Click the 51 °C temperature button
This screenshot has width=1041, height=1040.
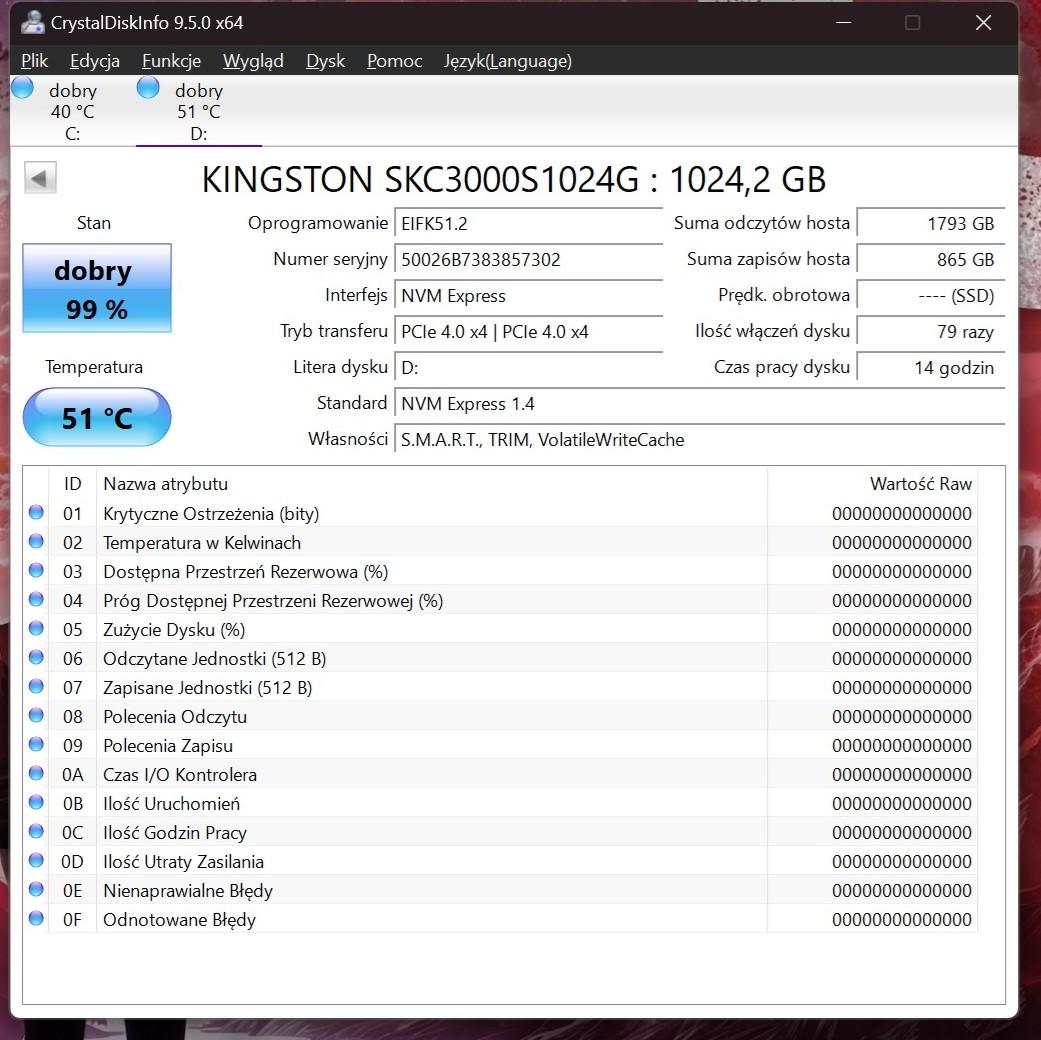coord(97,417)
